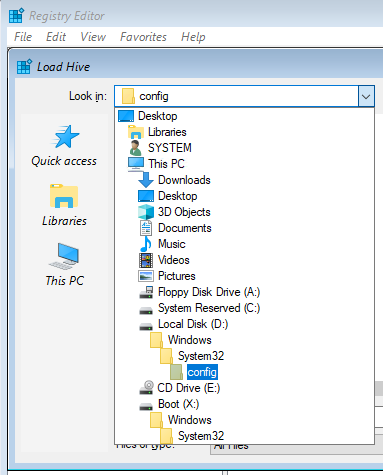Collapse the Look in dropdown arrow

click(x=366, y=97)
